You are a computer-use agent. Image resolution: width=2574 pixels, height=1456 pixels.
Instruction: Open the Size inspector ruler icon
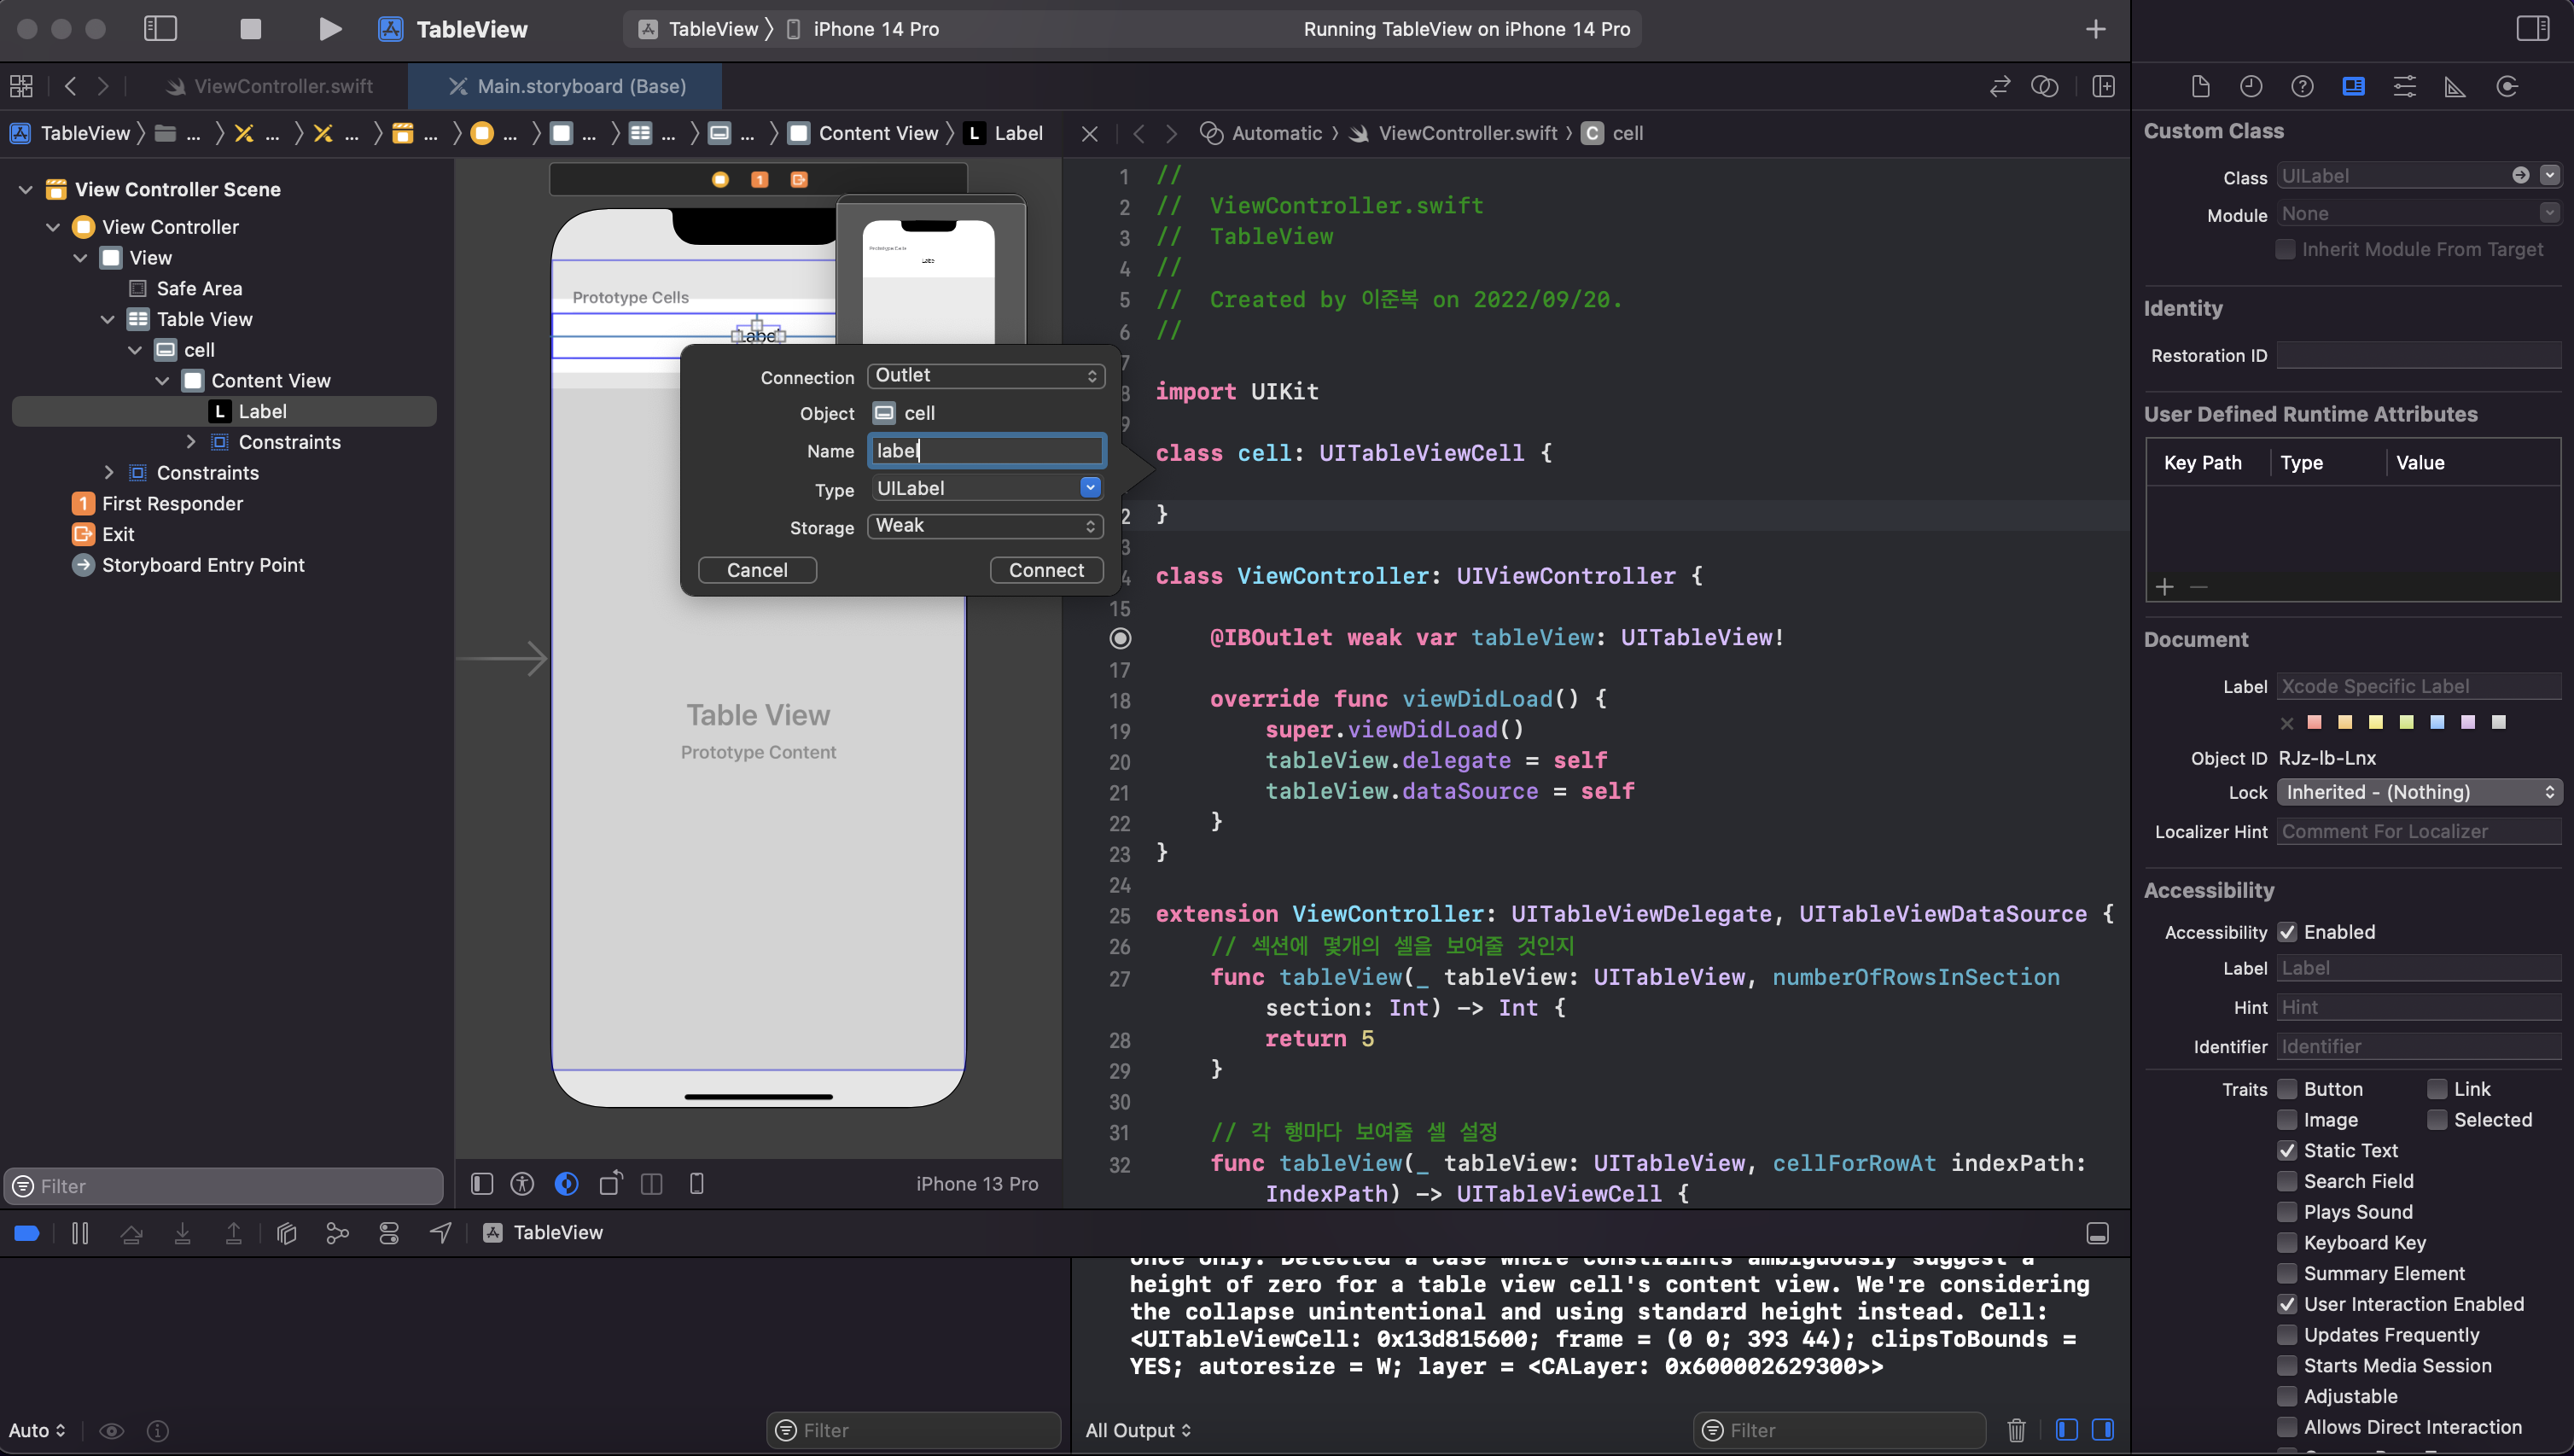click(x=2455, y=87)
